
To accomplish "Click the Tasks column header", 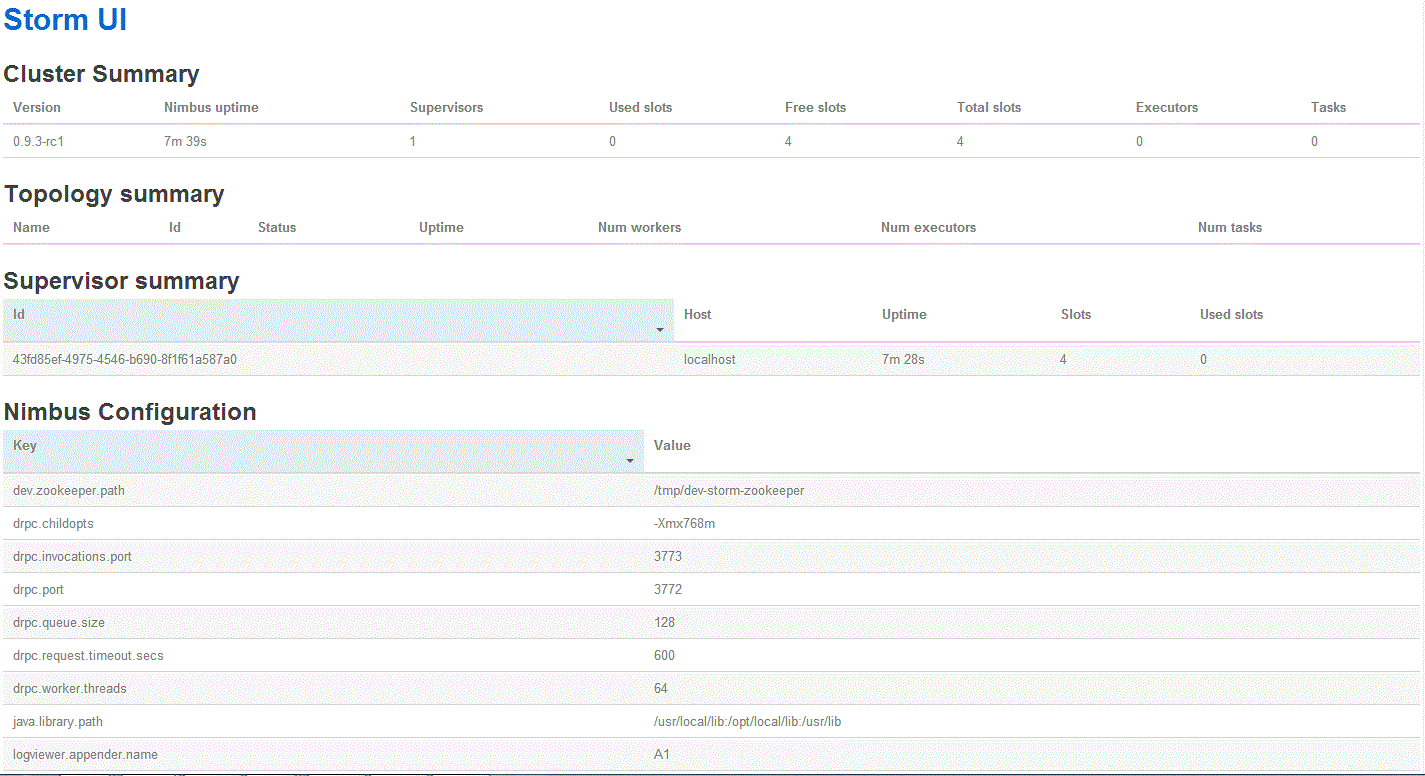I will click(x=1328, y=107).
